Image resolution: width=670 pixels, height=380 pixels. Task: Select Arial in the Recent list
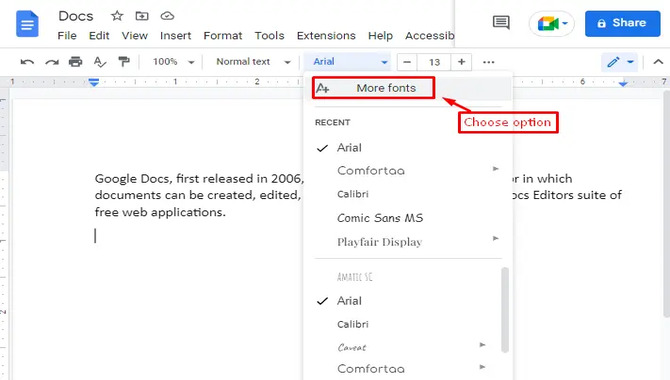coord(349,148)
